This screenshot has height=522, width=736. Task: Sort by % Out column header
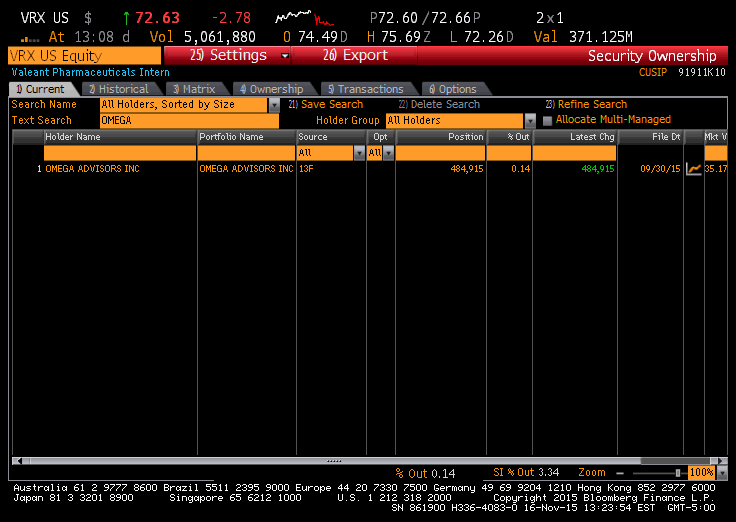click(x=509, y=137)
